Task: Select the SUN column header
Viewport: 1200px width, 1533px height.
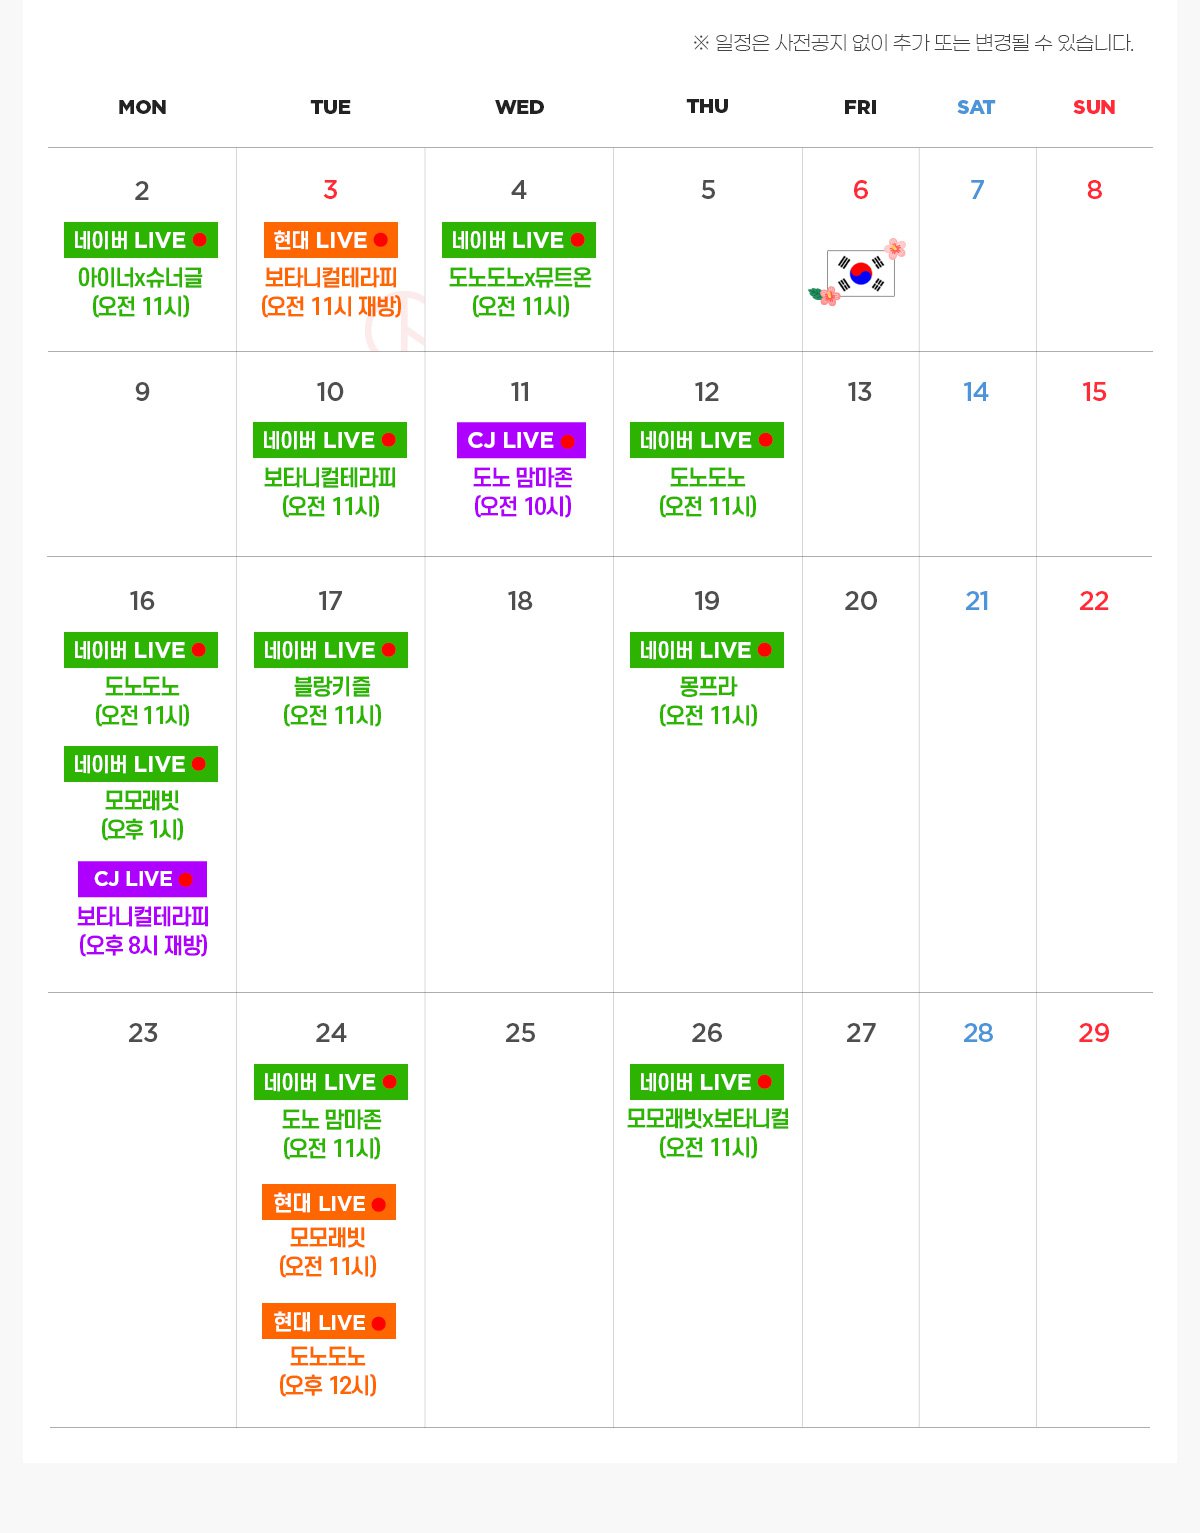Action: coord(1094,107)
